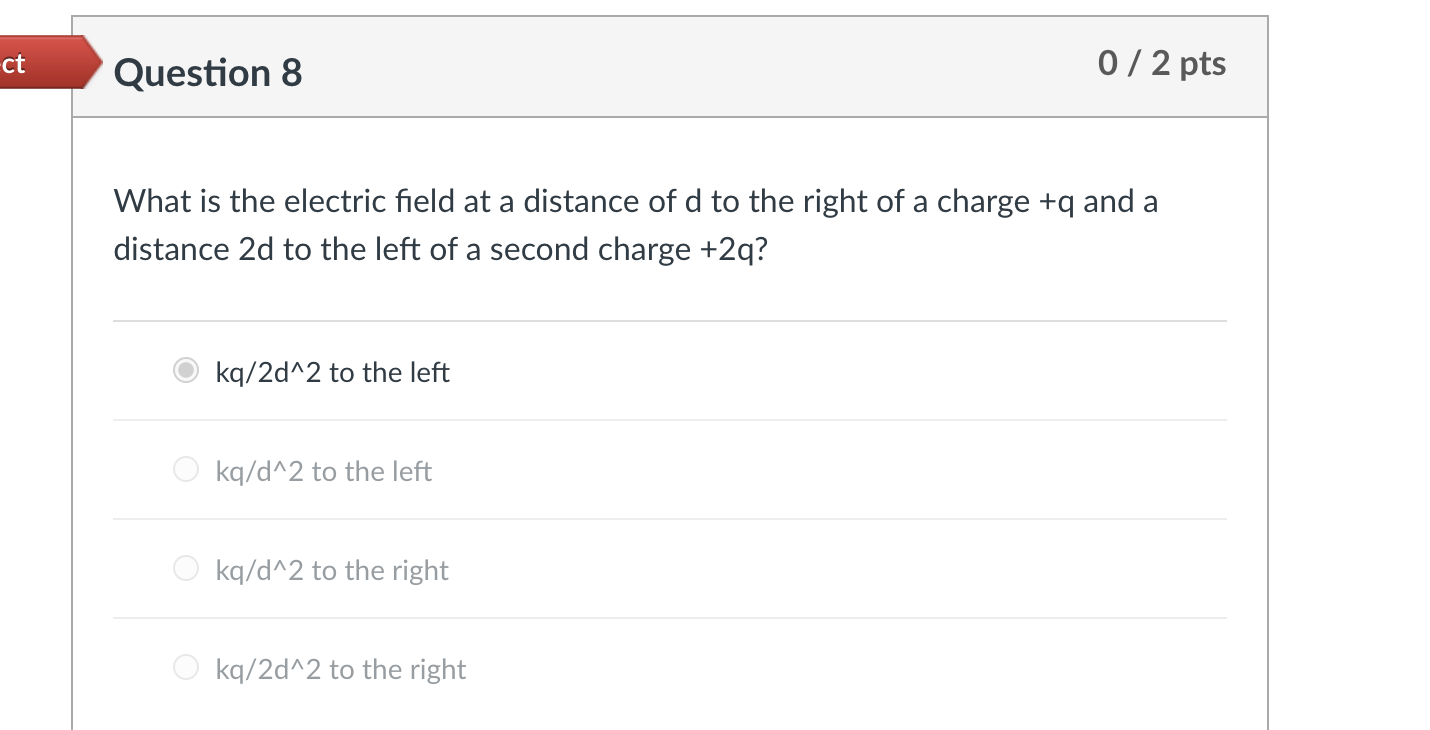Click the radio circle next to the second option
The image size is (1430, 730).
click(x=186, y=468)
